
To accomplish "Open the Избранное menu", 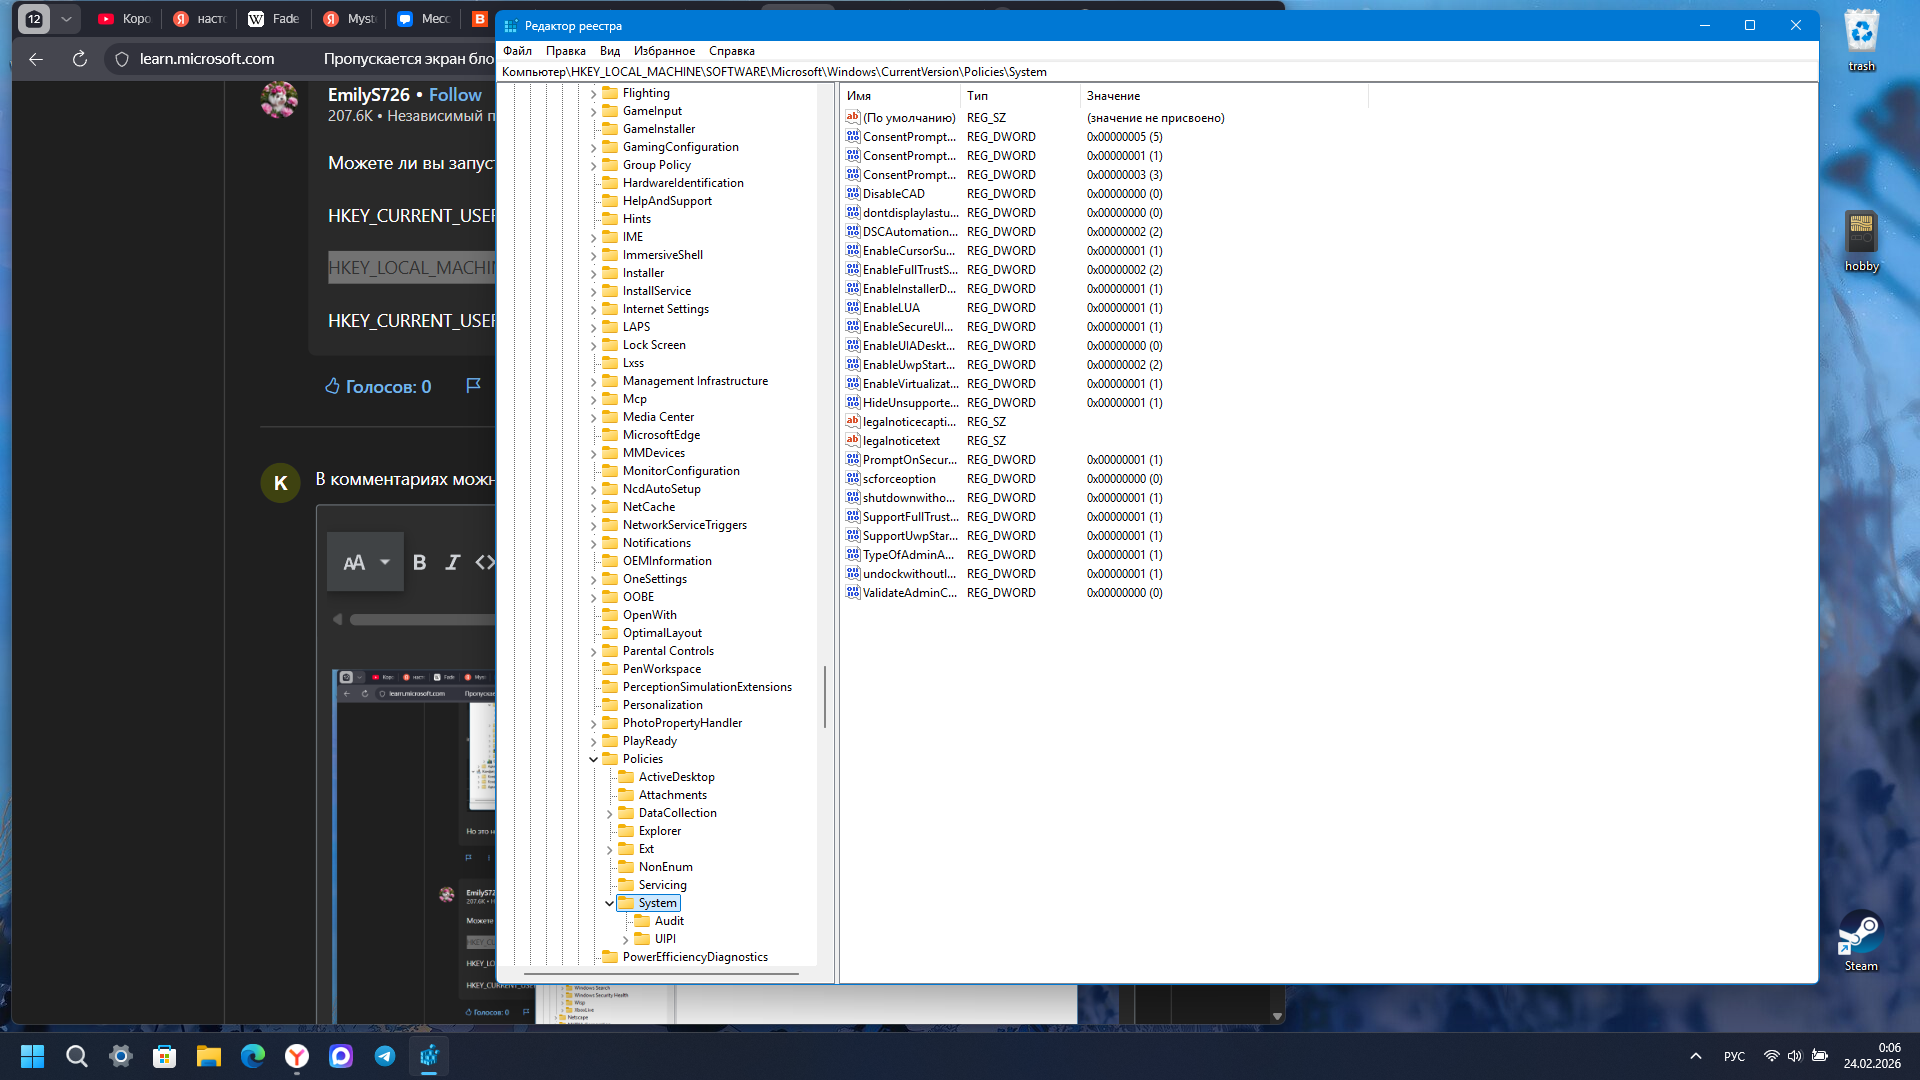I will pyautogui.click(x=664, y=51).
